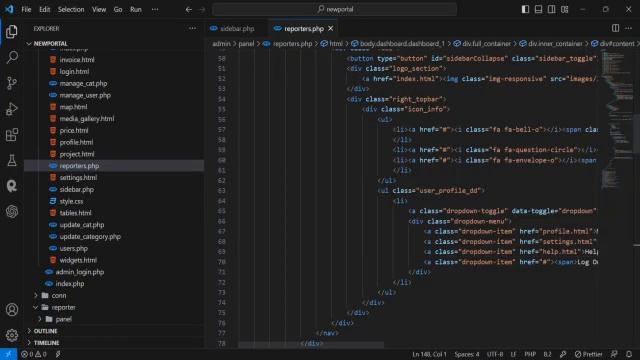
Task: Open editor More Actions ellipsis
Action: [629, 28]
